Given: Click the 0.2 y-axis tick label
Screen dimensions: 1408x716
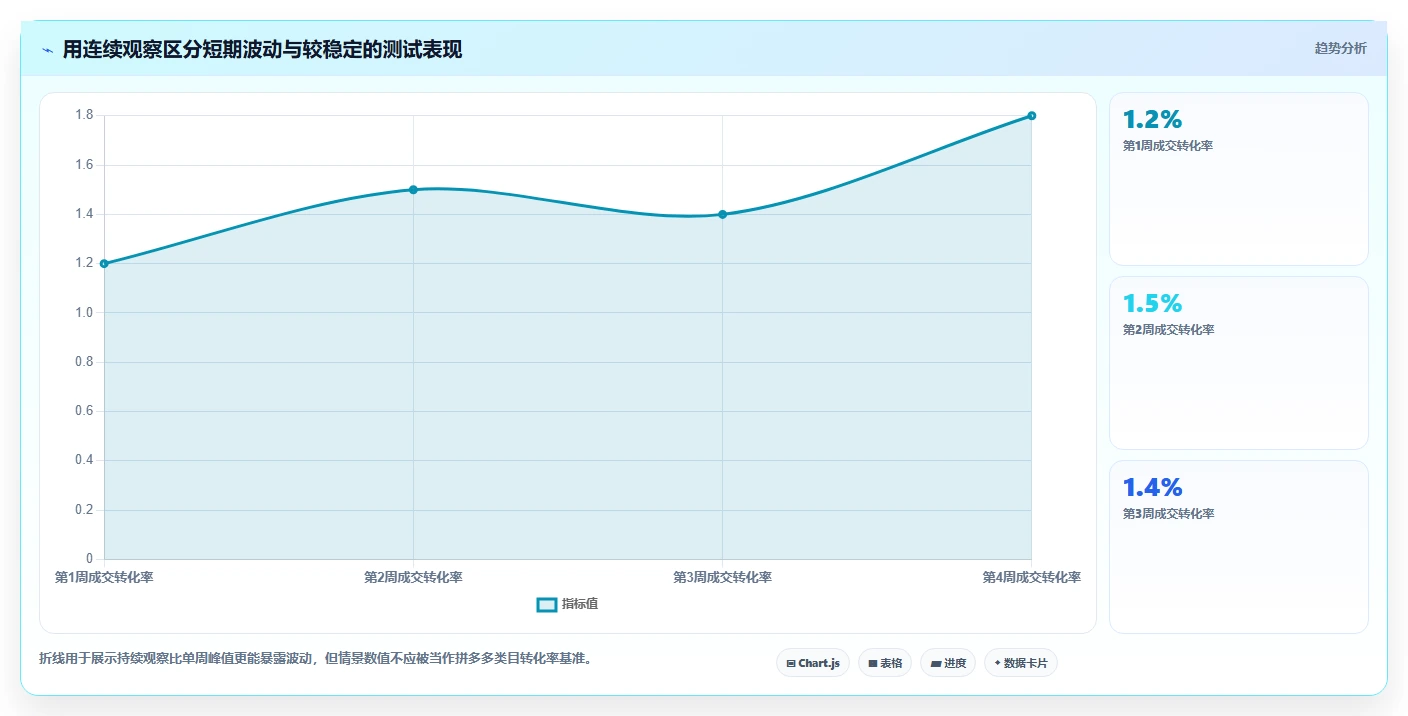Looking at the screenshot, I should click(84, 509).
